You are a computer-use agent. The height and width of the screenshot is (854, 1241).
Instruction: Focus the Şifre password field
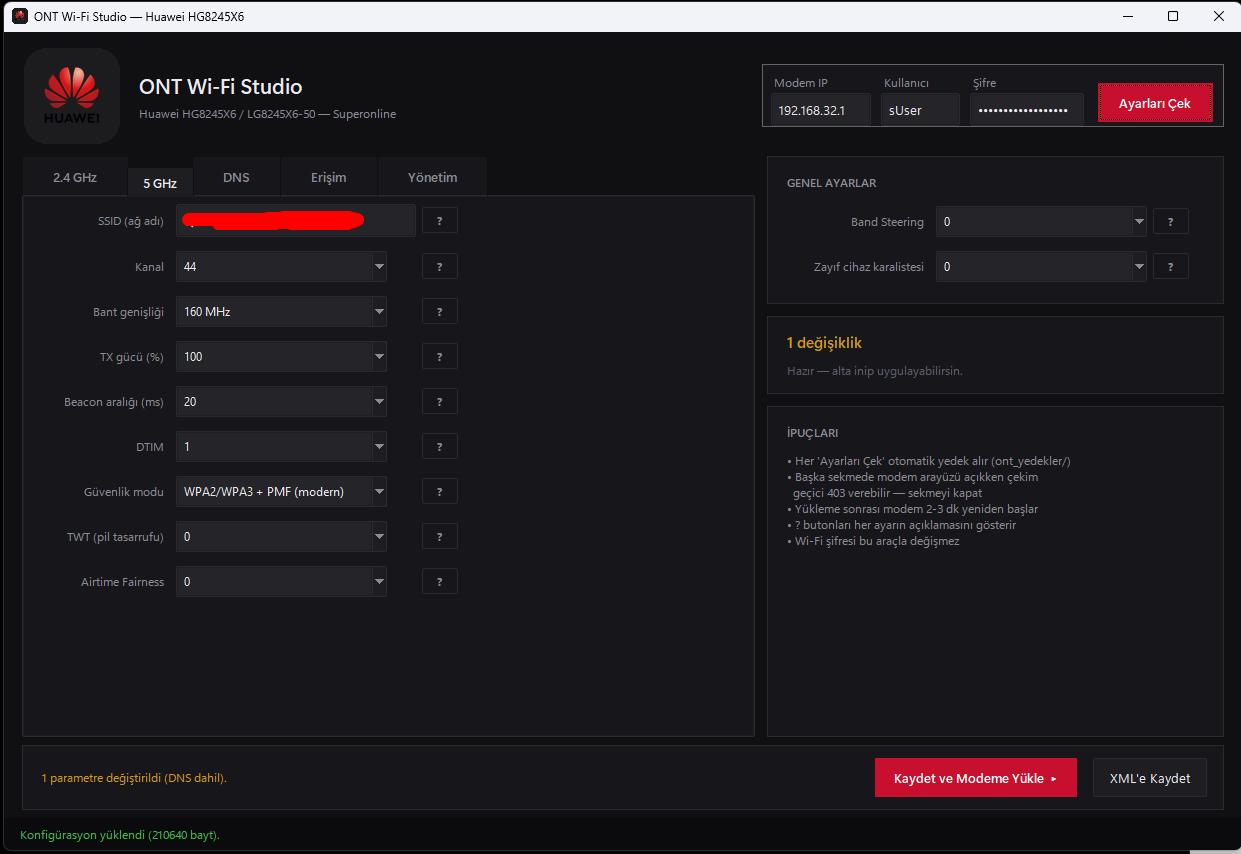click(1026, 110)
